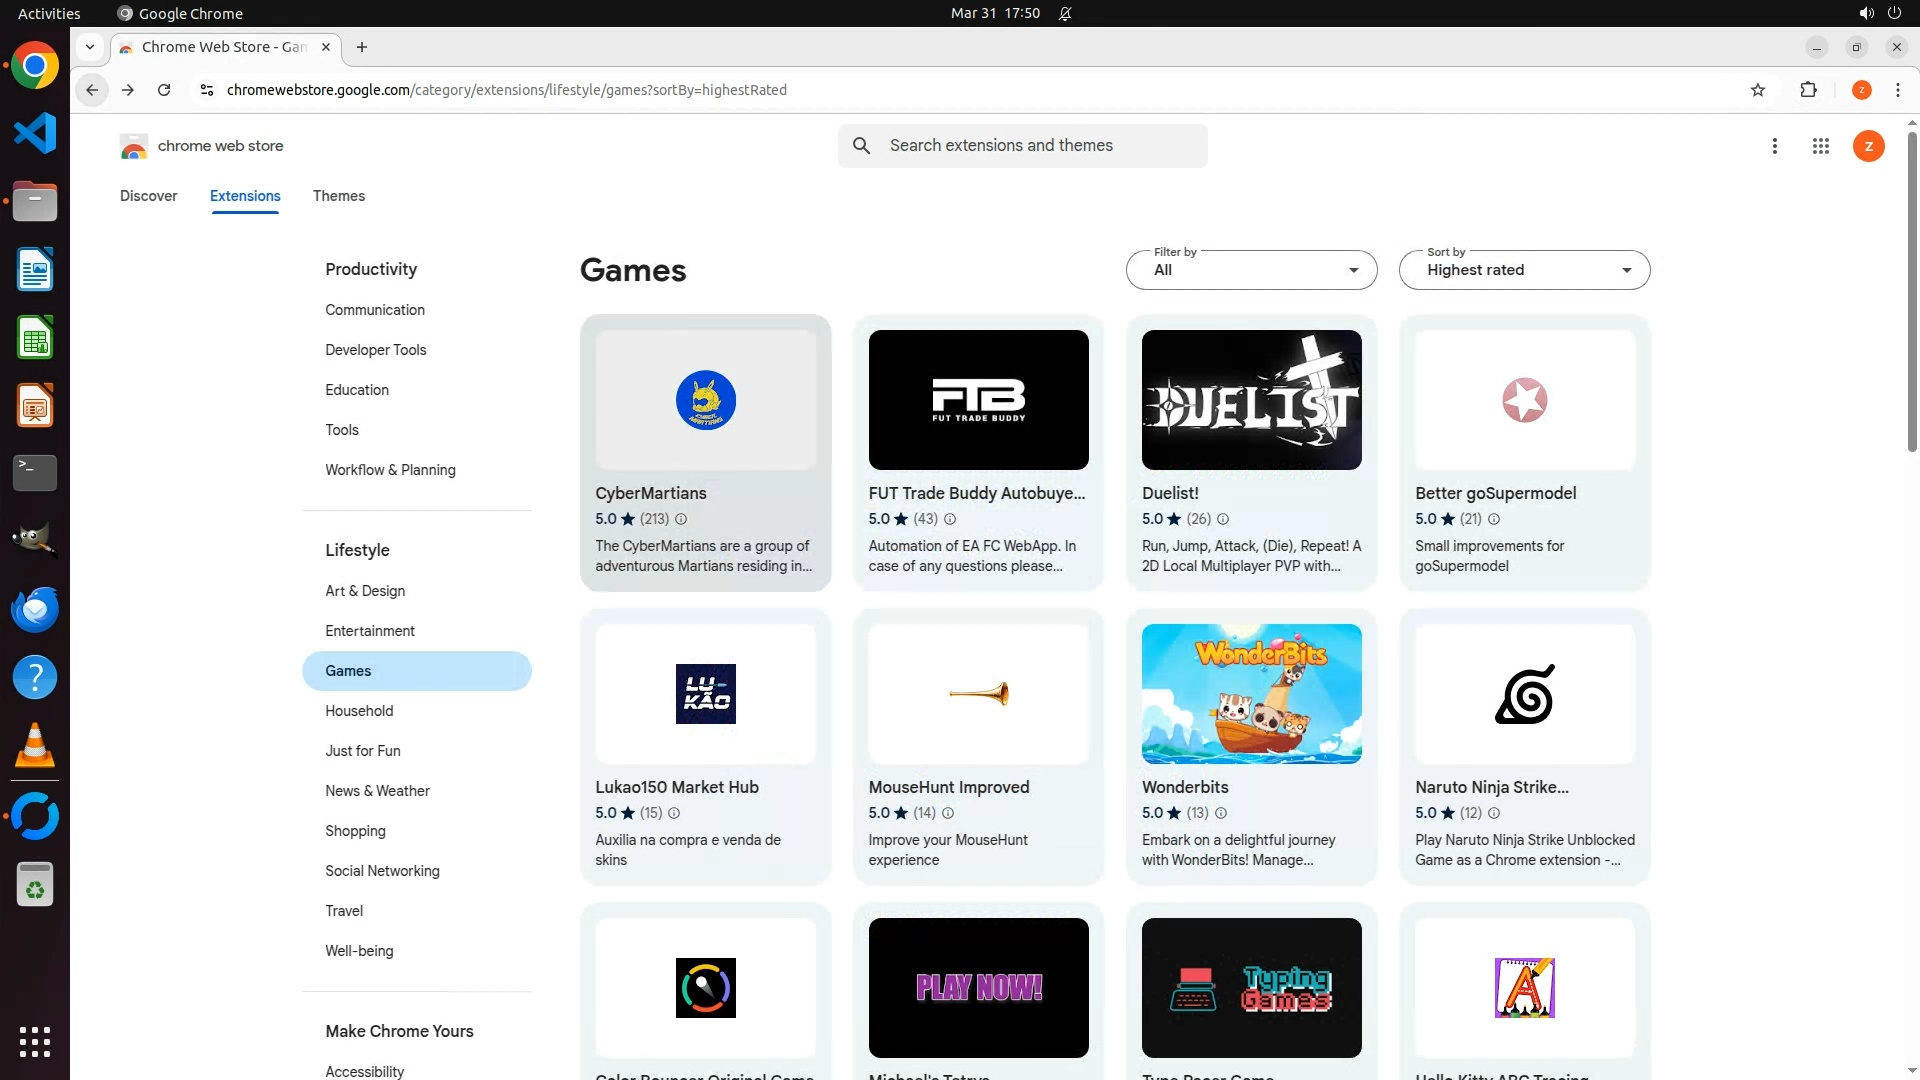The width and height of the screenshot is (1920, 1080).
Task: Click rating info icon next to CyberMartians
Action: click(681, 519)
